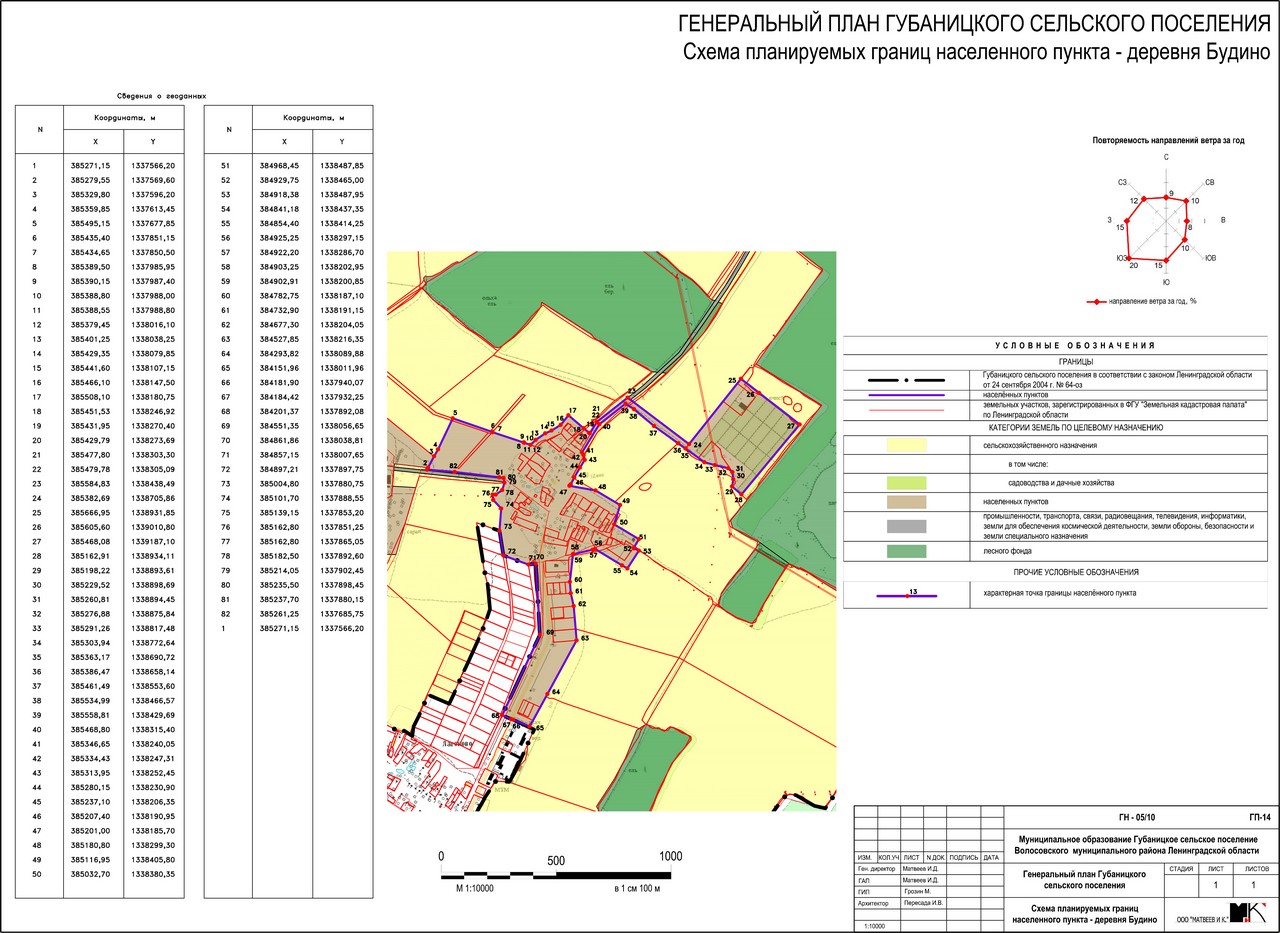This screenshot has width=1280, height=933.
Task: Click 'М 1:10000' scale label under bar
Action: click(x=475, y=889)
